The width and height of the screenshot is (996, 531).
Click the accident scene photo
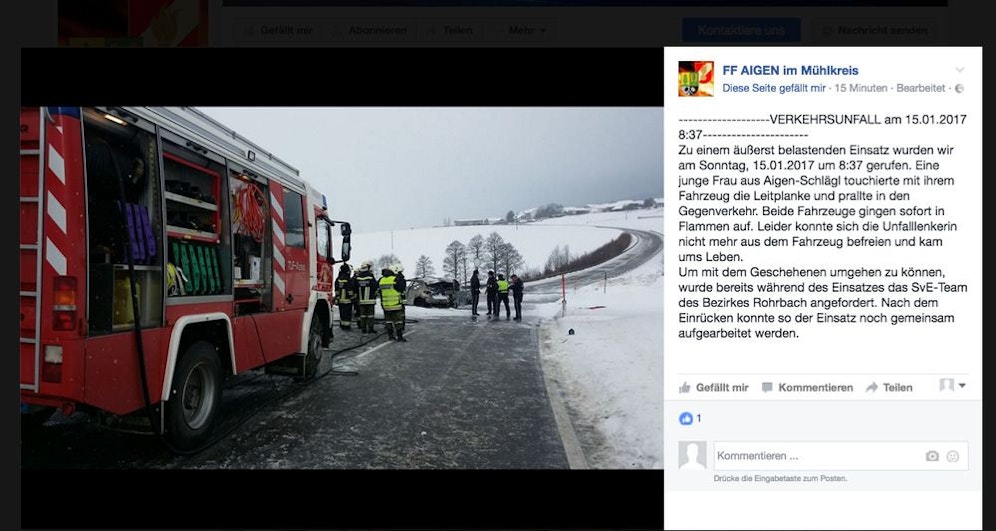tap(342, 288)
